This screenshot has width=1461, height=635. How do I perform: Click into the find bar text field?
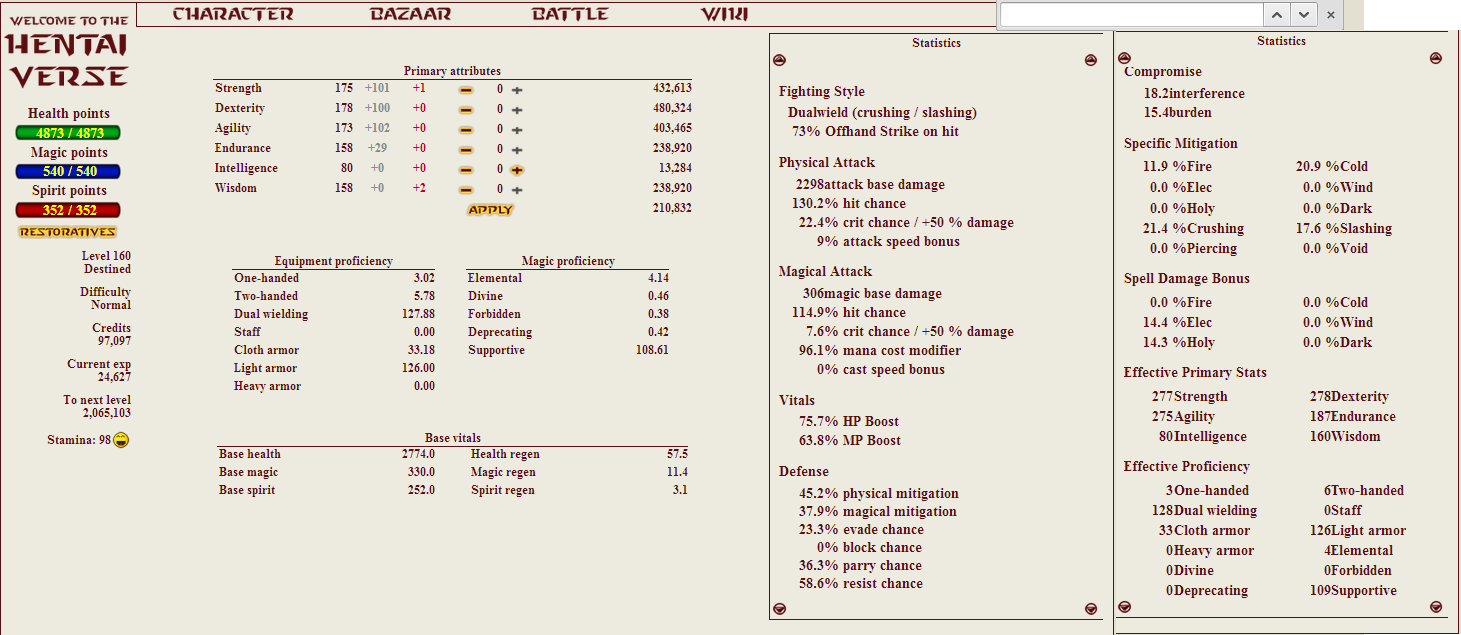(1132, 15)
